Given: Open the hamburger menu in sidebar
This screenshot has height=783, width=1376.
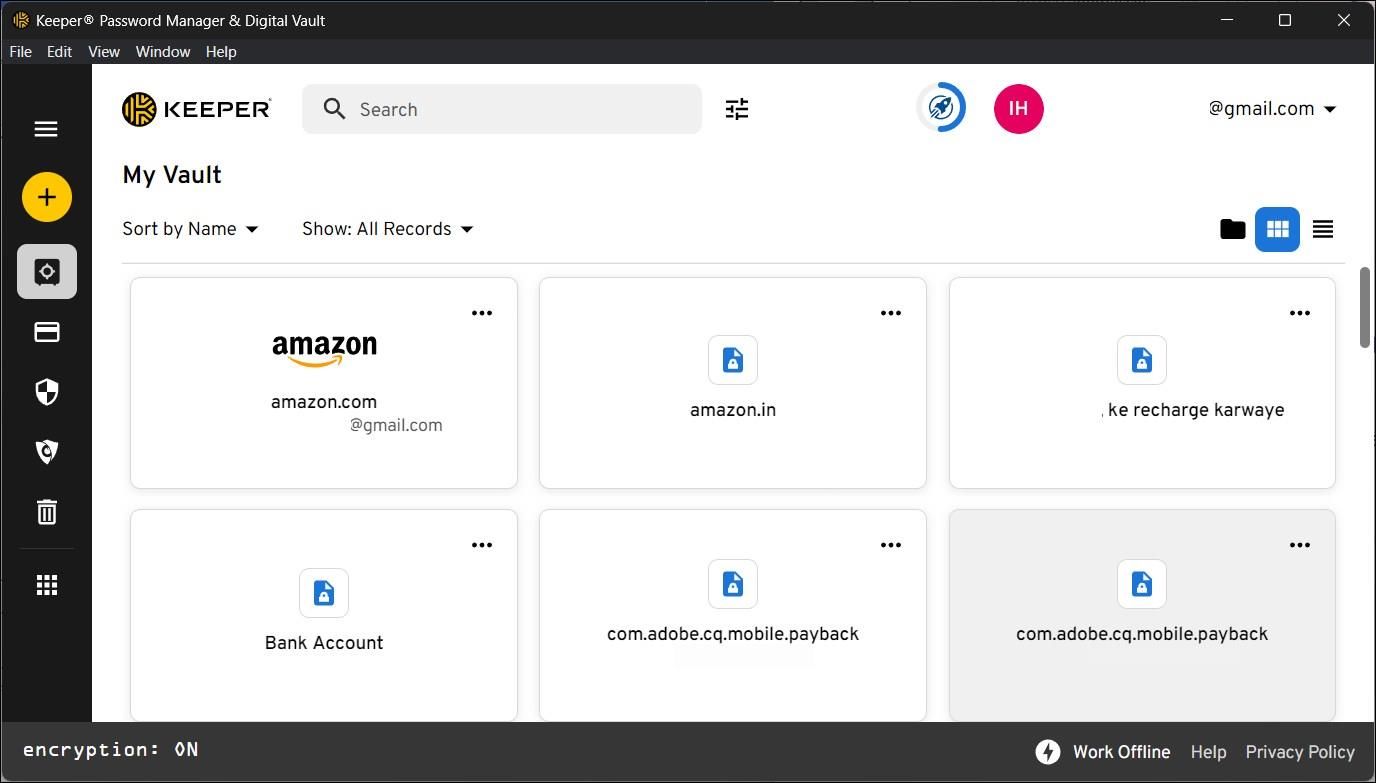Looking at the screenshot, I should (46, 129).
